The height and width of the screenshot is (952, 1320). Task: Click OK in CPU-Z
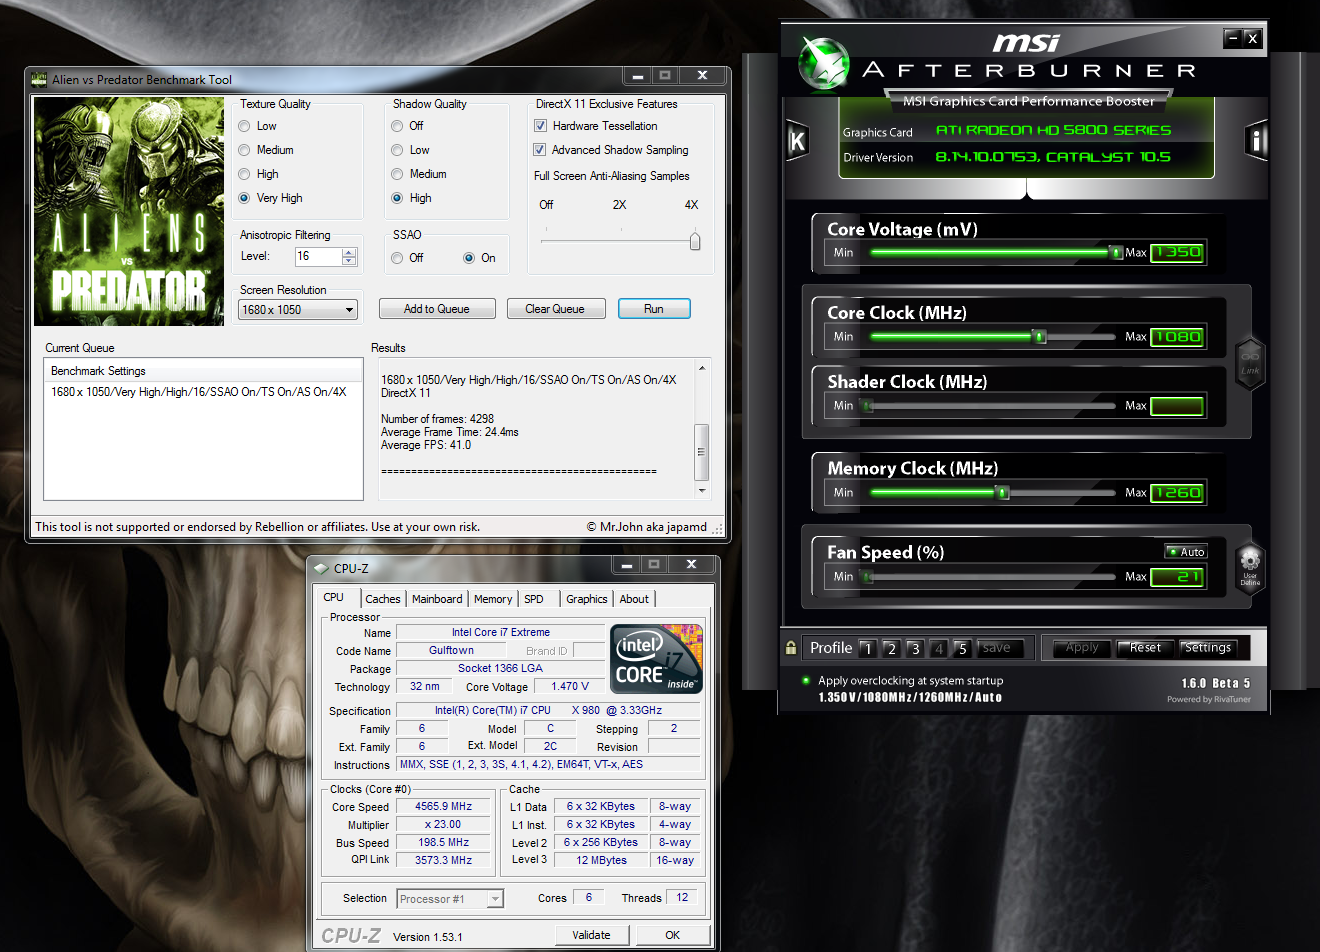(x=673, y=935)
